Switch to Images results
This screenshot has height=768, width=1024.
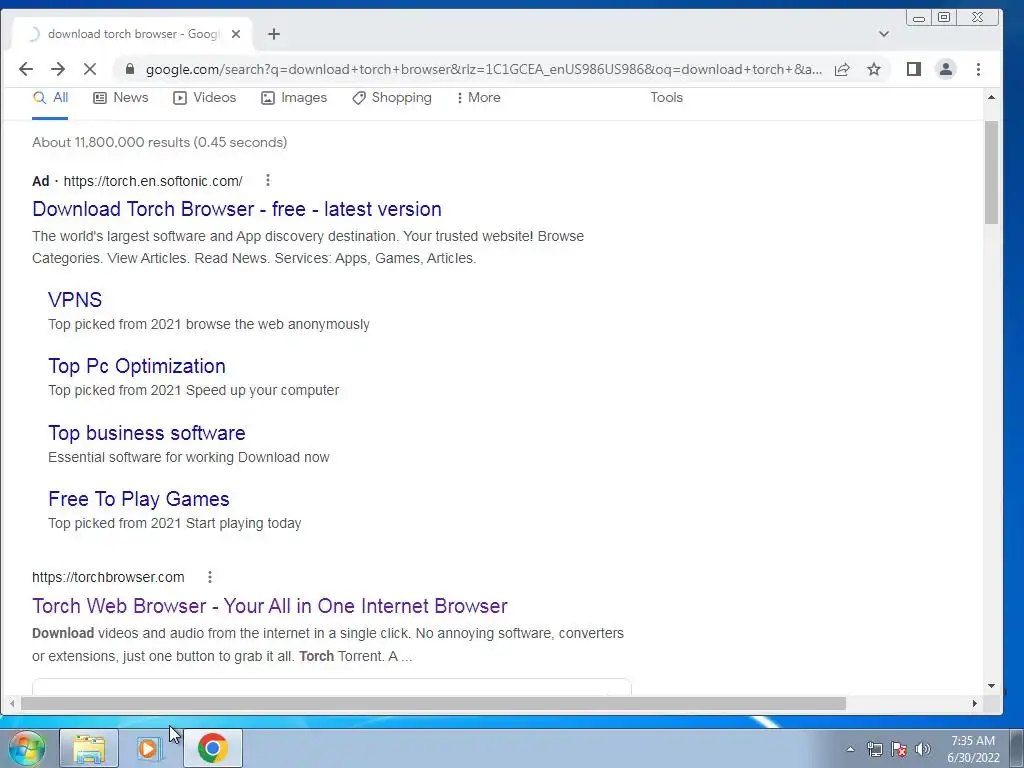(294, 98)
